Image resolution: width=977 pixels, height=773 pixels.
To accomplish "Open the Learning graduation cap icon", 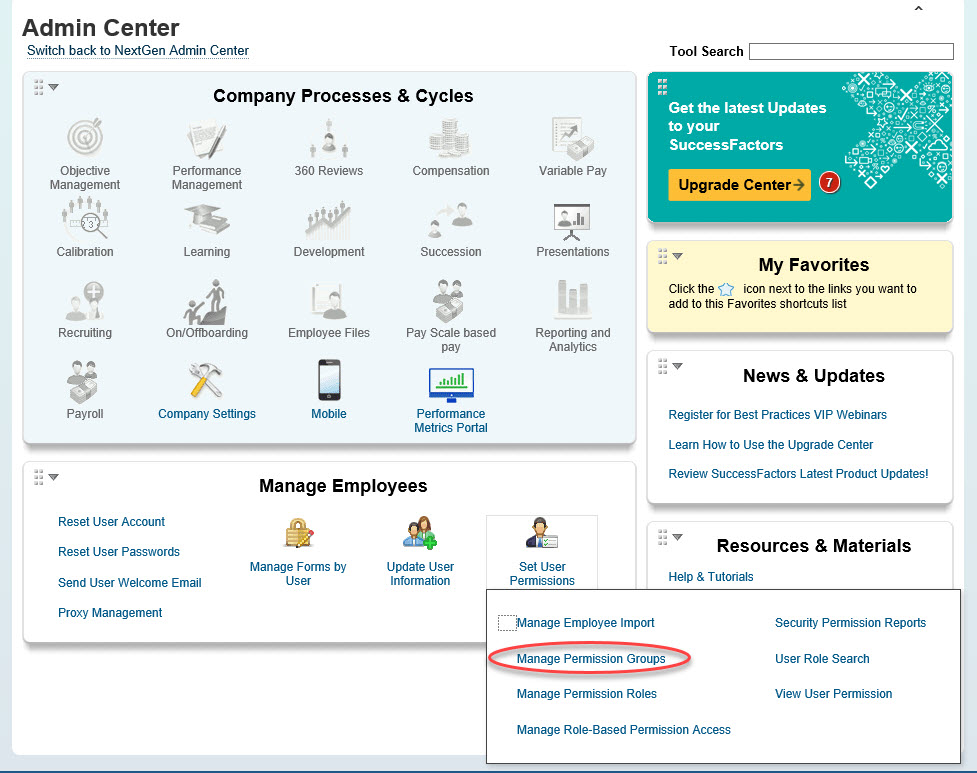I will coord(207,220).
